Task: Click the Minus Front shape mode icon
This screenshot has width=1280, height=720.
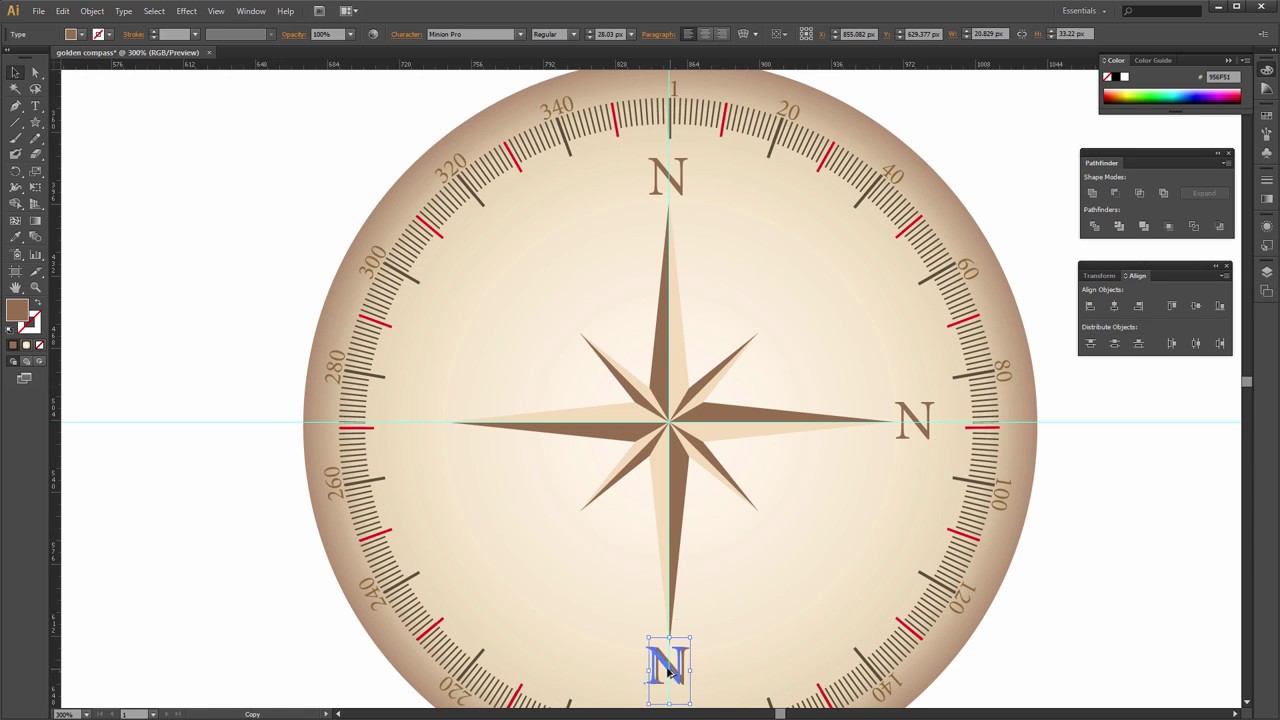Action: [1115, 193]
